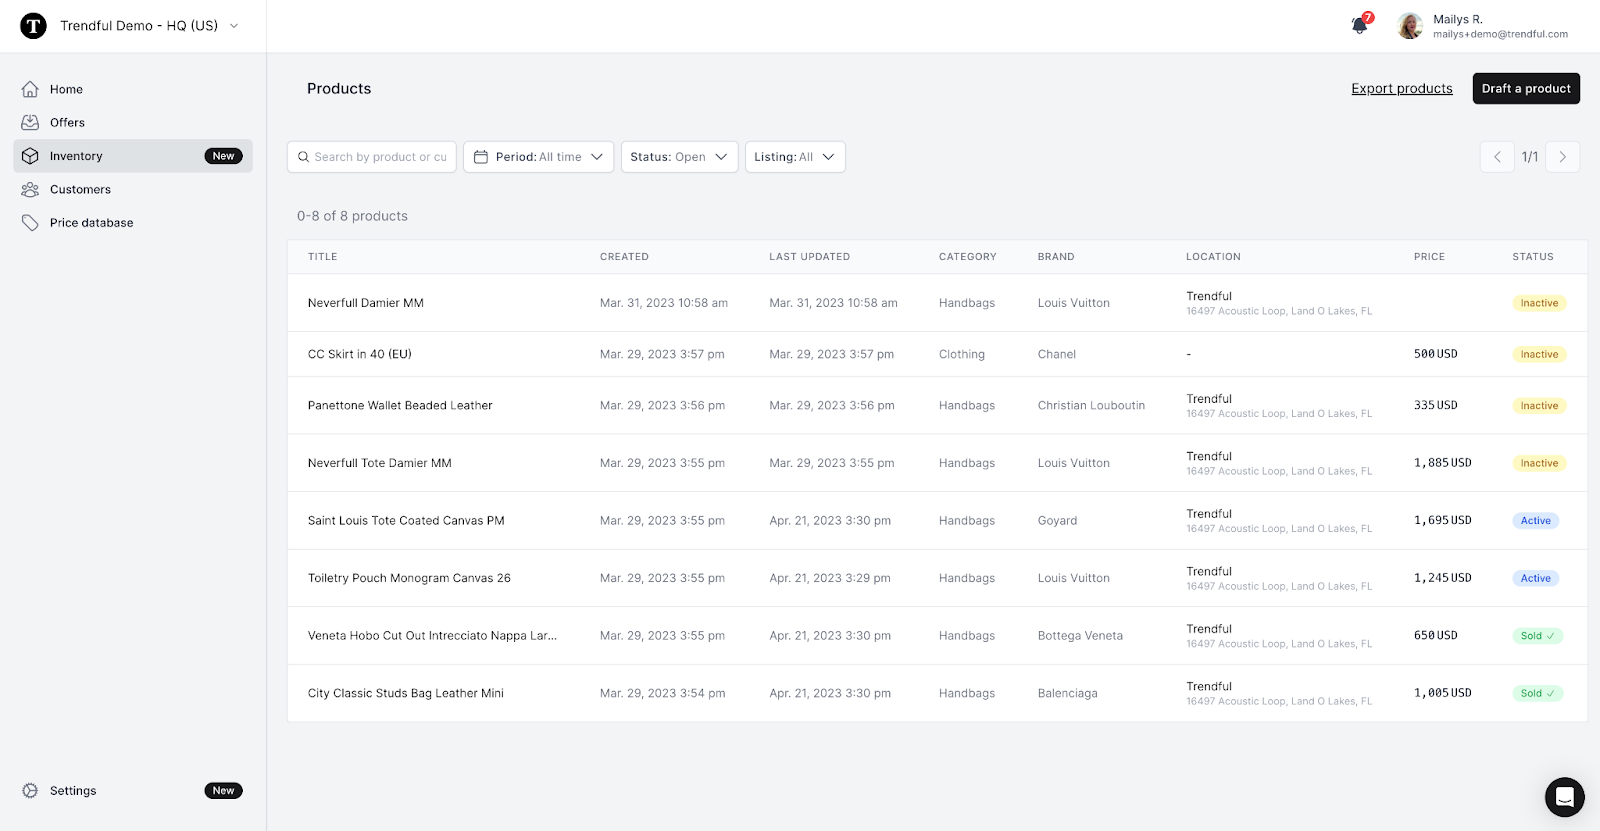Click Sold badge on Veneta Hobo row
This screenshot has width=1600, height=831.
point(1537,636)
